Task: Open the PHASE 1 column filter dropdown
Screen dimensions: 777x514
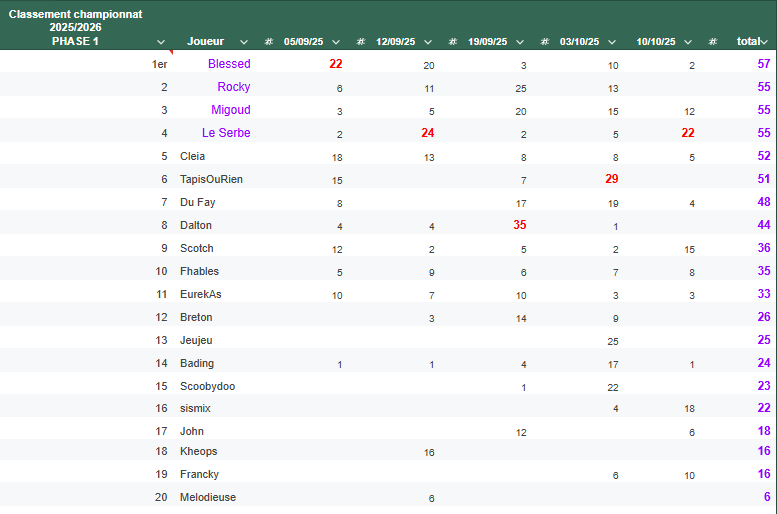Action: tap(161, 42)
